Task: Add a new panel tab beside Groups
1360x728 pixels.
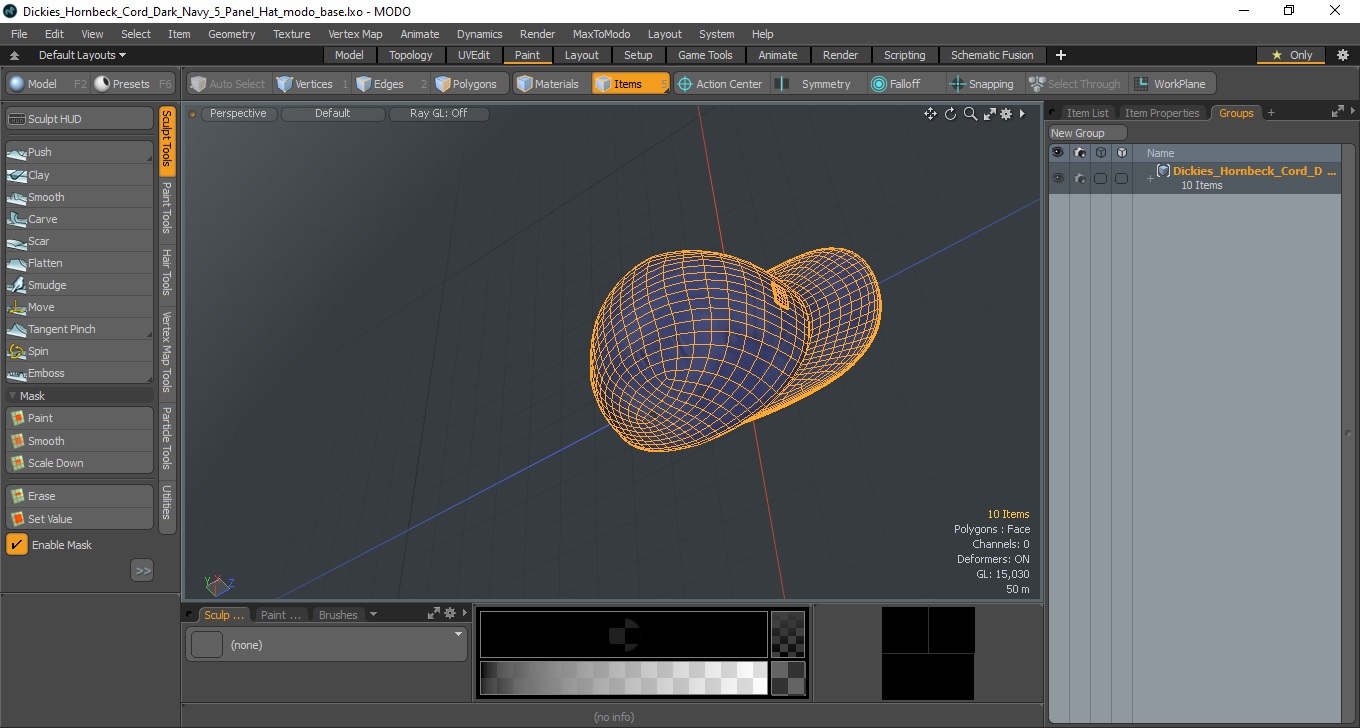Action: [1271, 113]
